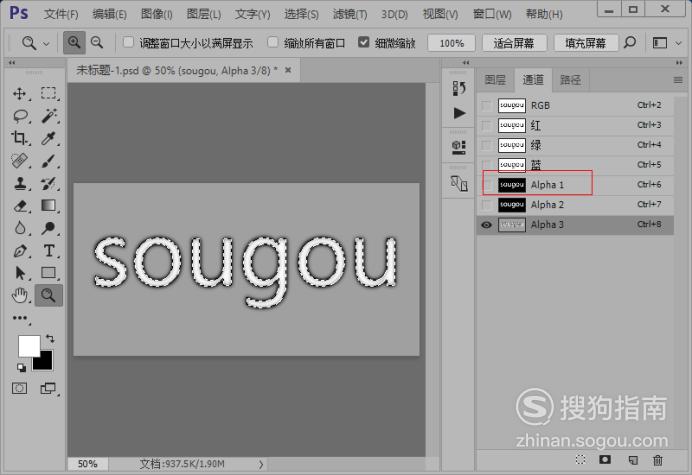The image size is (692, 475).
Task: Select the Dodge tool
Action: point(49,228)
